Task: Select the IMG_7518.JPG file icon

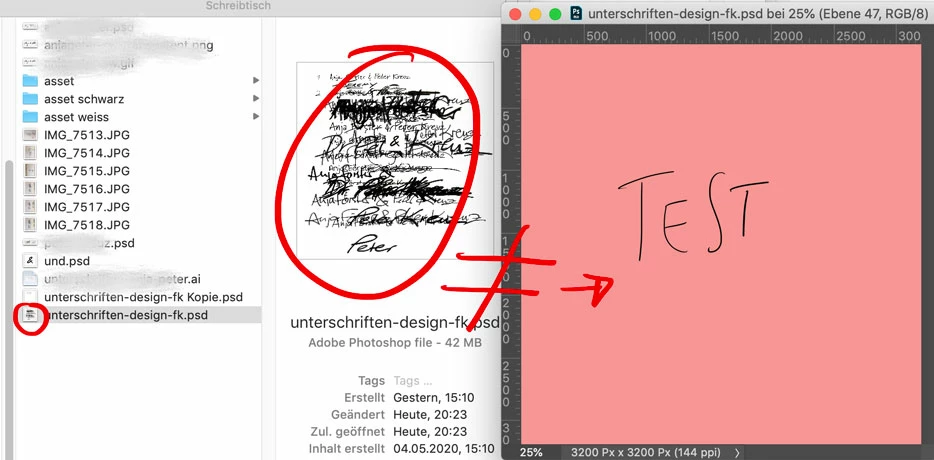Action: (x=30, y=225)
